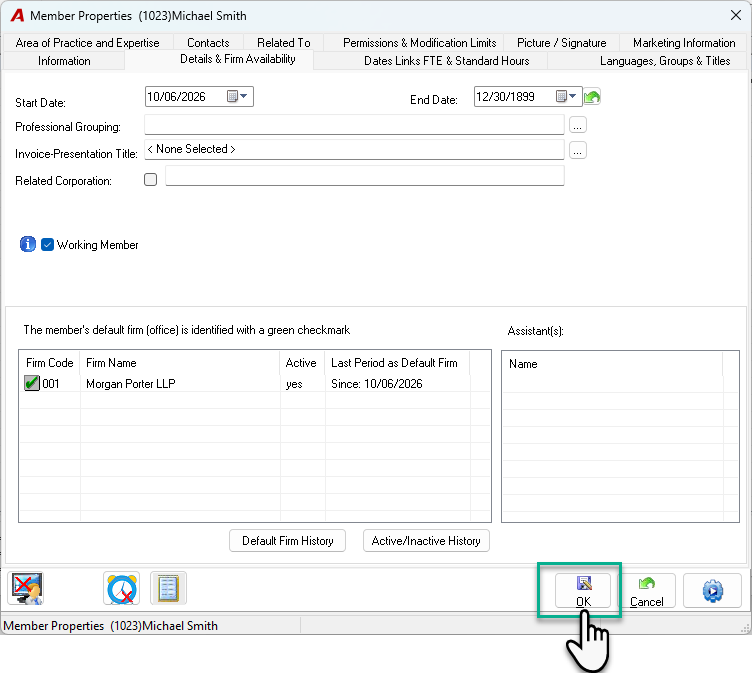Click the 'yes' Active cell

(303, 384)
